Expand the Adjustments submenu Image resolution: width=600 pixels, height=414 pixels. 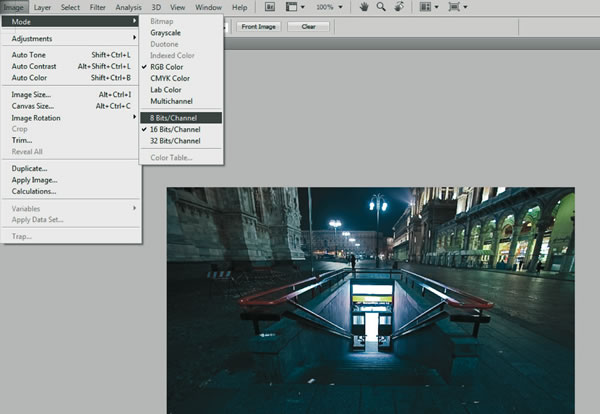coord(70,38)
